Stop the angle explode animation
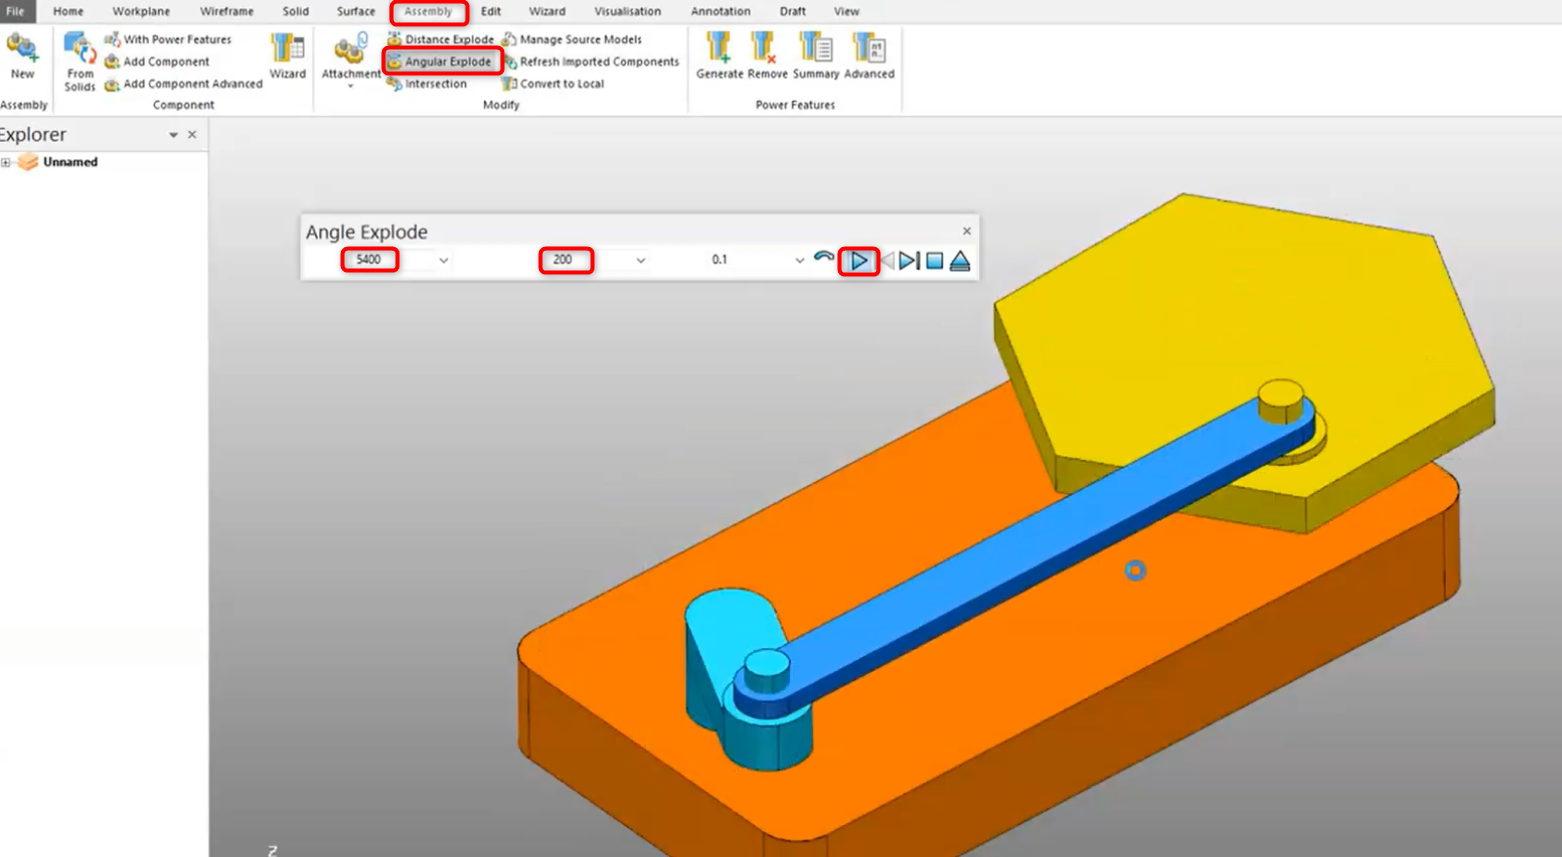 coord(933,260)
